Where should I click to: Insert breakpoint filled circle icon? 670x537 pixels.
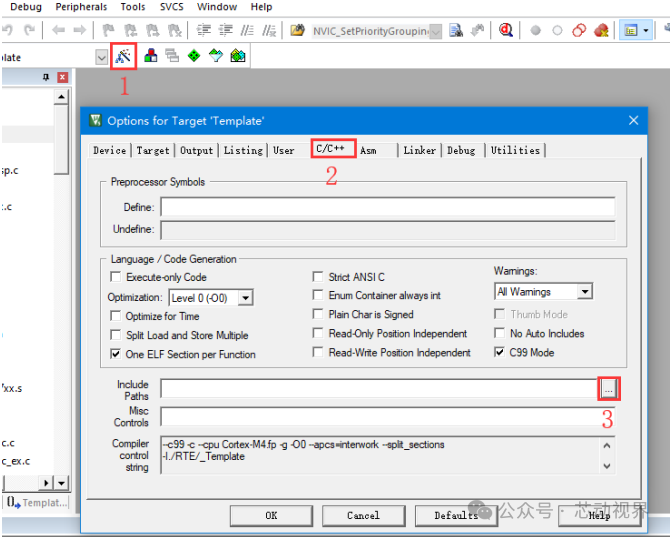535,30
